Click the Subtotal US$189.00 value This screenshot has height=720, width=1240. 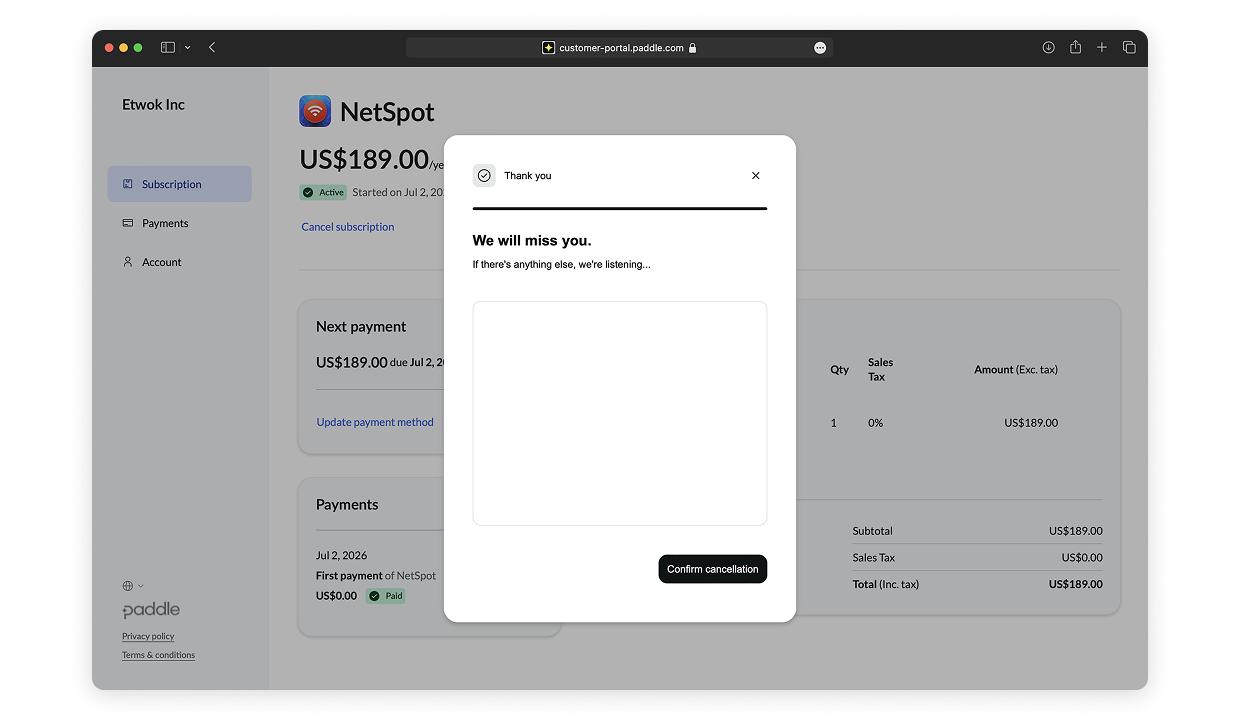point(1075,531)
